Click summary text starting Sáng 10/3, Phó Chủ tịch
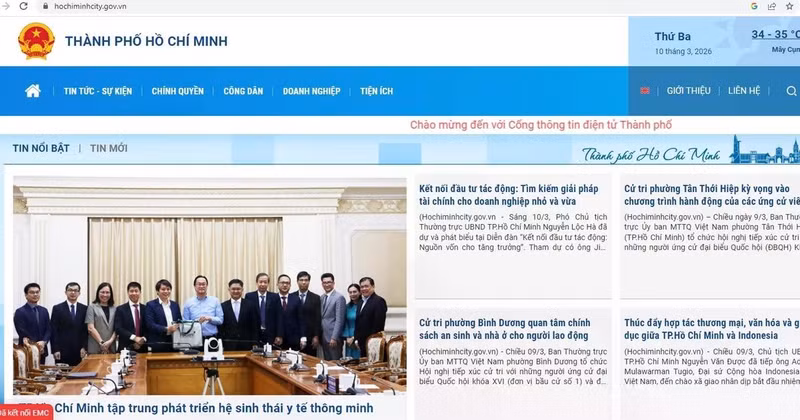 coord(513,232)
